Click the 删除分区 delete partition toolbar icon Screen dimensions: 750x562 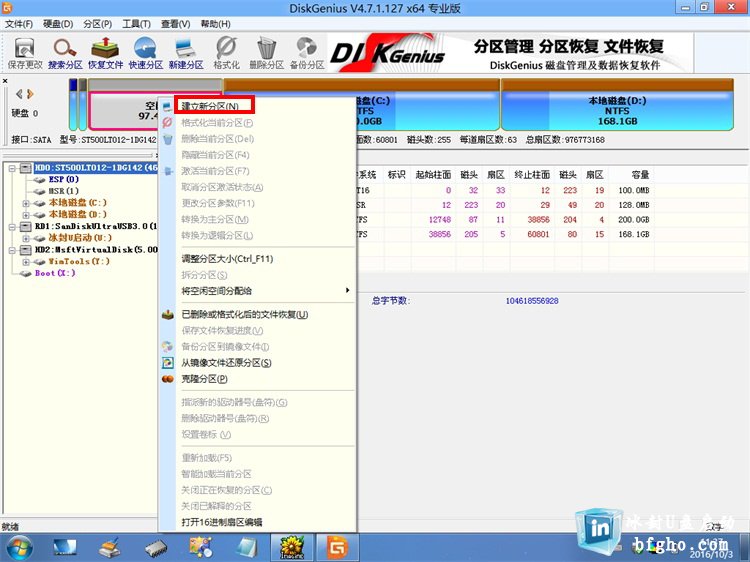(x=266, y=54)
